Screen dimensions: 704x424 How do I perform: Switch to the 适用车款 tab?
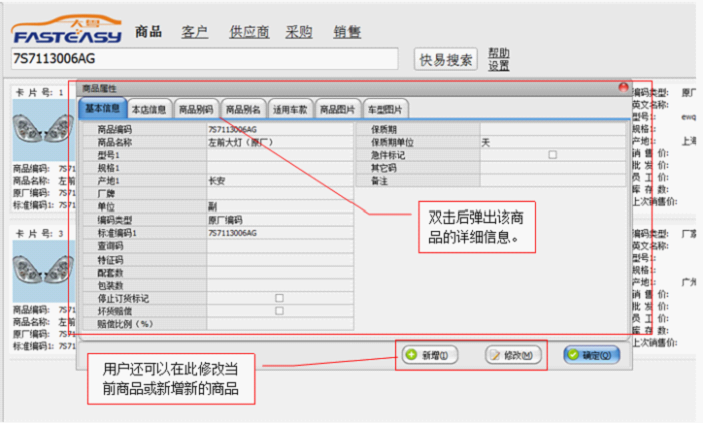pyautogui.click(x=290, y=109)
